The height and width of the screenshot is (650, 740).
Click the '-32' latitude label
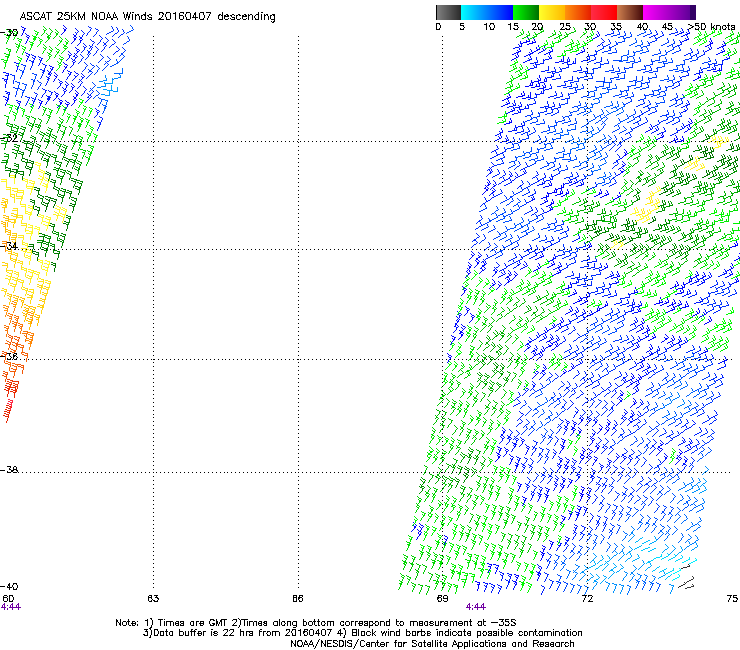click(x=9, y=138)
